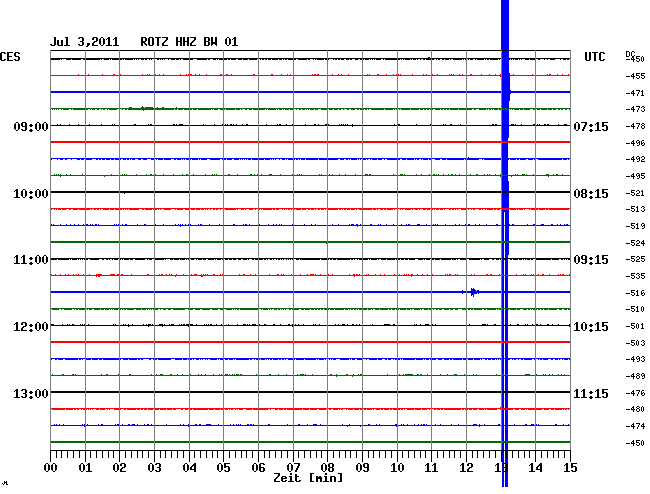Pick minute tick label 06
650x494 pixels.
pyautogui.click(x=258, y=468)
